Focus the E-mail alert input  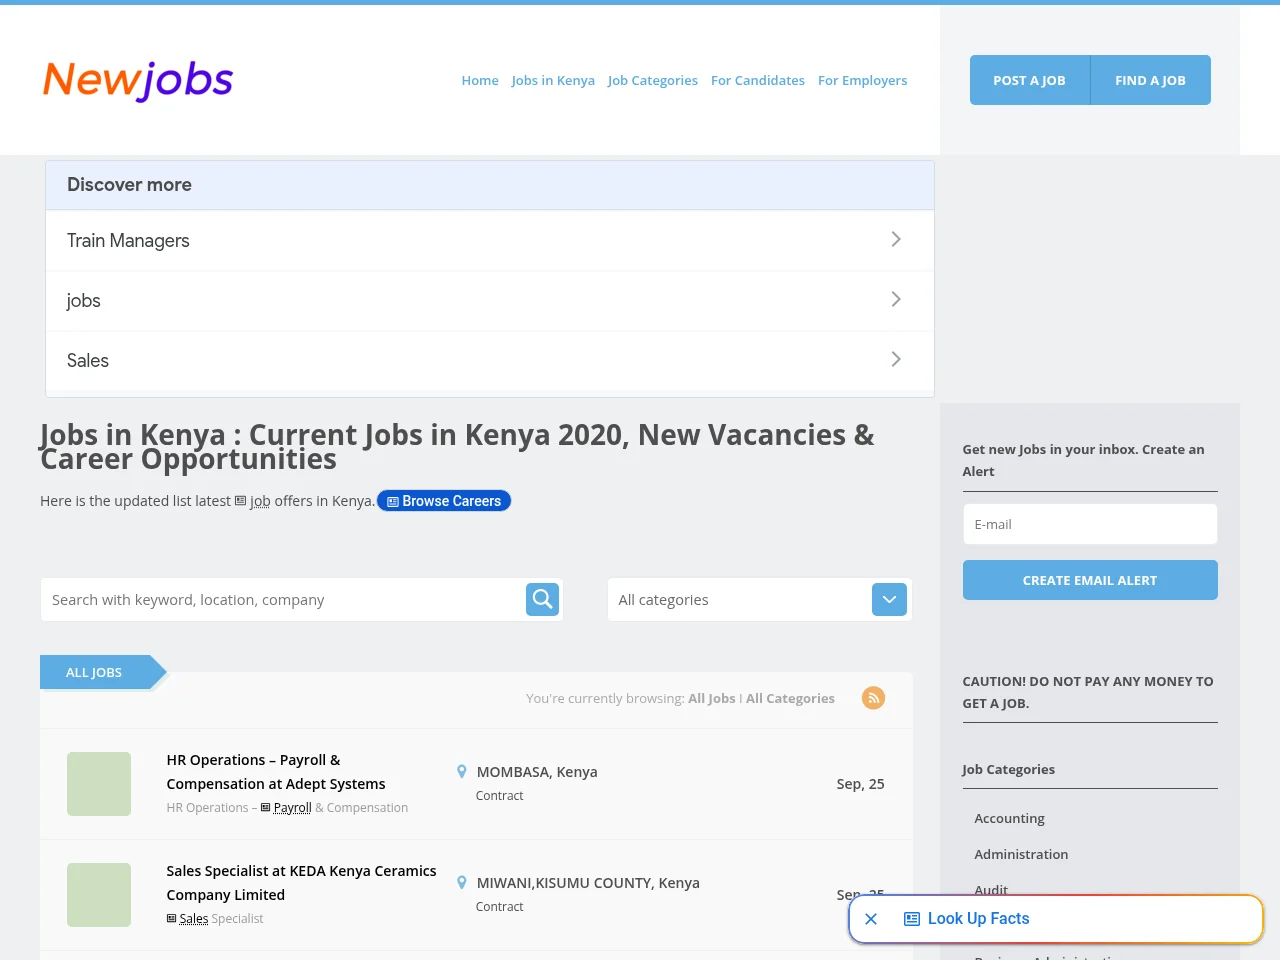[x=1090, y=524]
